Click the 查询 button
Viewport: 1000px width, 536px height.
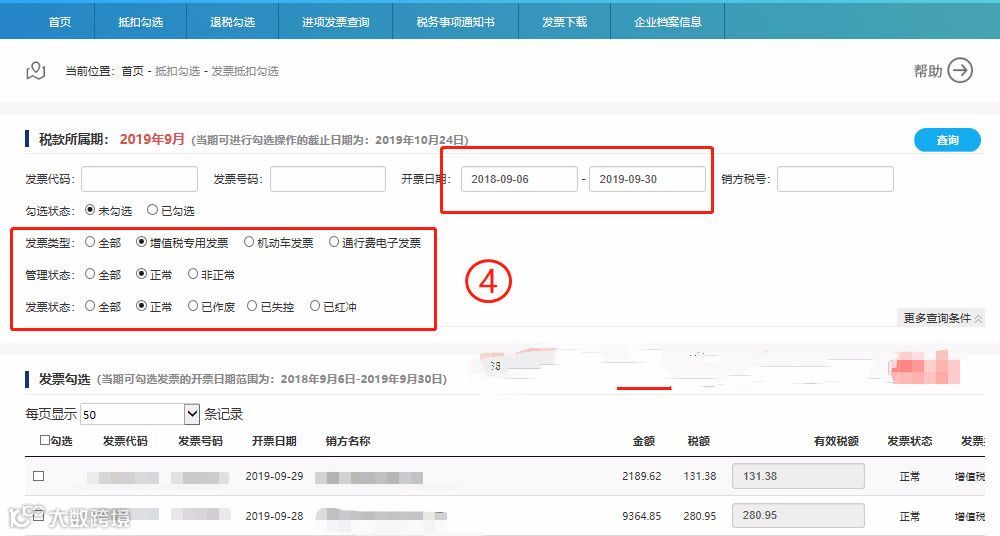947,140
